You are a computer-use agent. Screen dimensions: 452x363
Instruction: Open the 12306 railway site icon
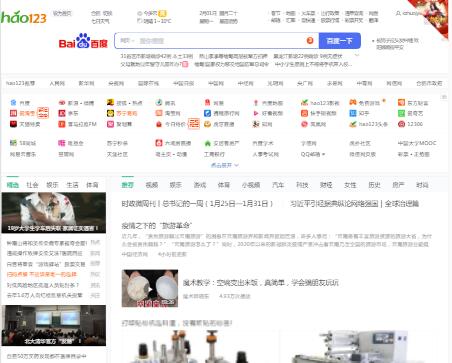[x=401, y=124]
